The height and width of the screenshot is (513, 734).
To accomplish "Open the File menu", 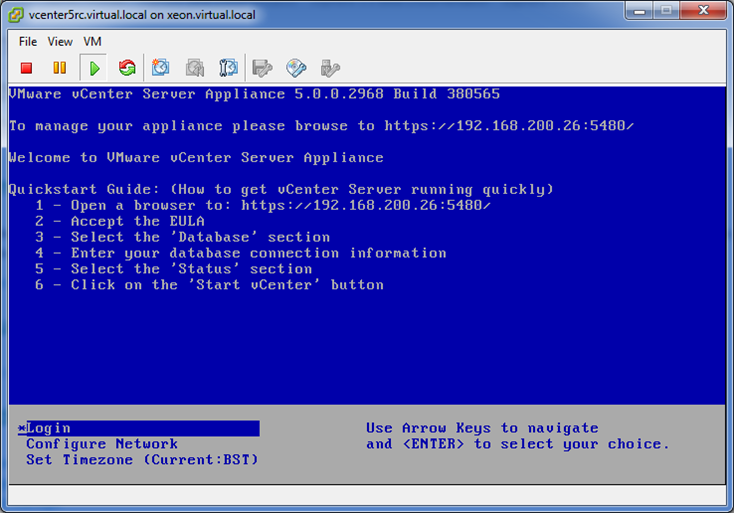I will tap(28, 42).
